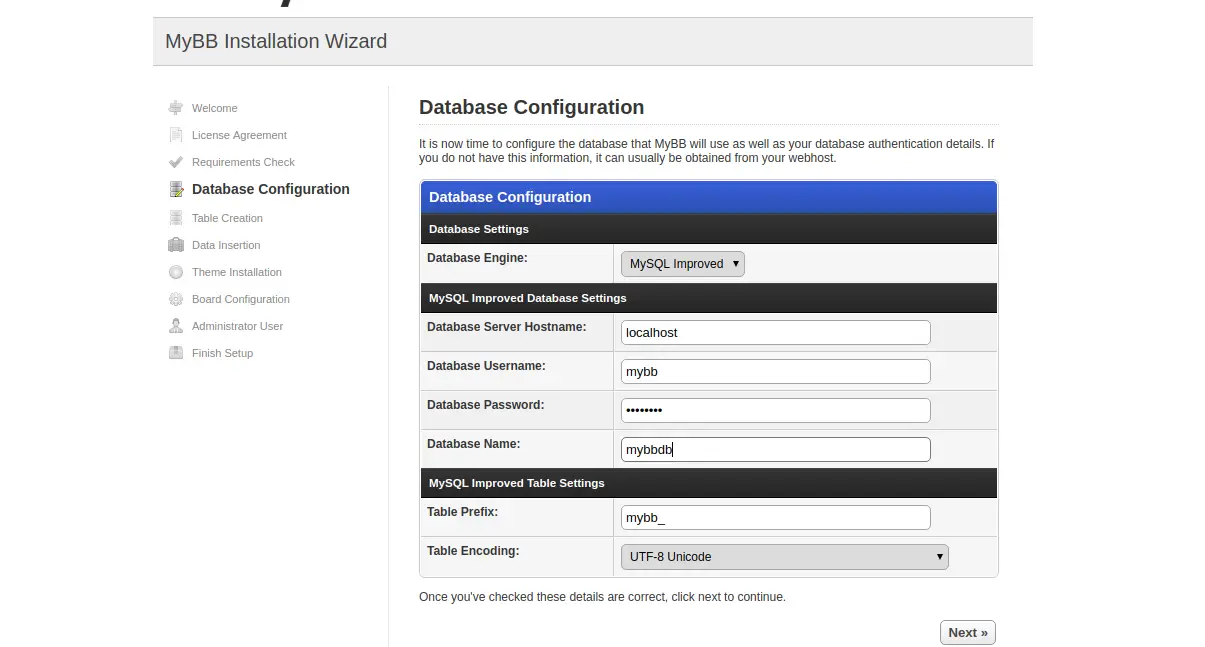Click the "Table Prefix:" label
The image size is (1205, 647).
462,512
